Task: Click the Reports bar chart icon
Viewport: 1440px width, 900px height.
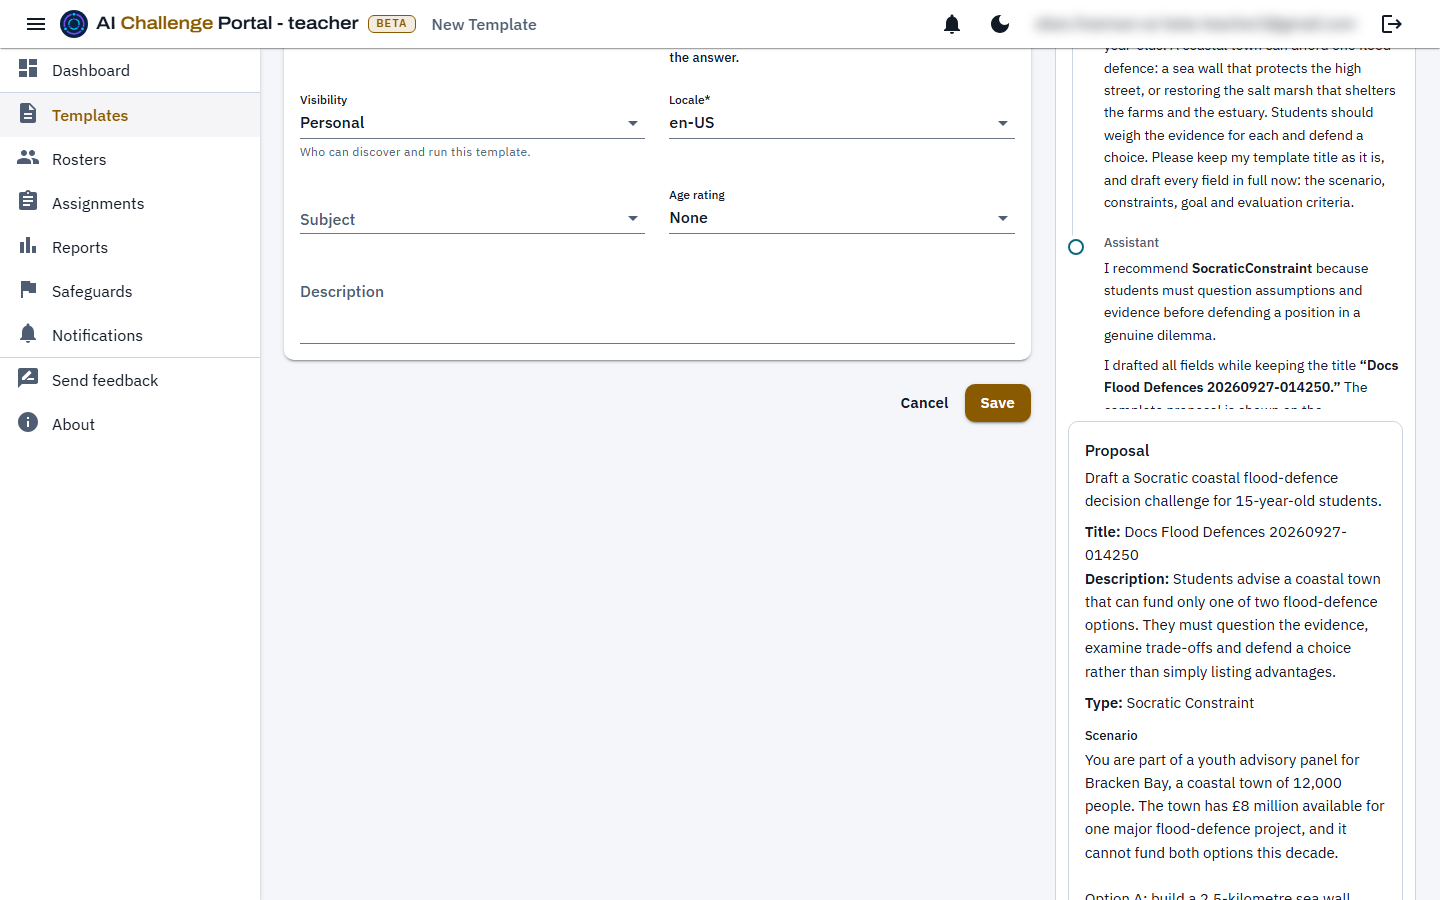Action: (28, 246)
